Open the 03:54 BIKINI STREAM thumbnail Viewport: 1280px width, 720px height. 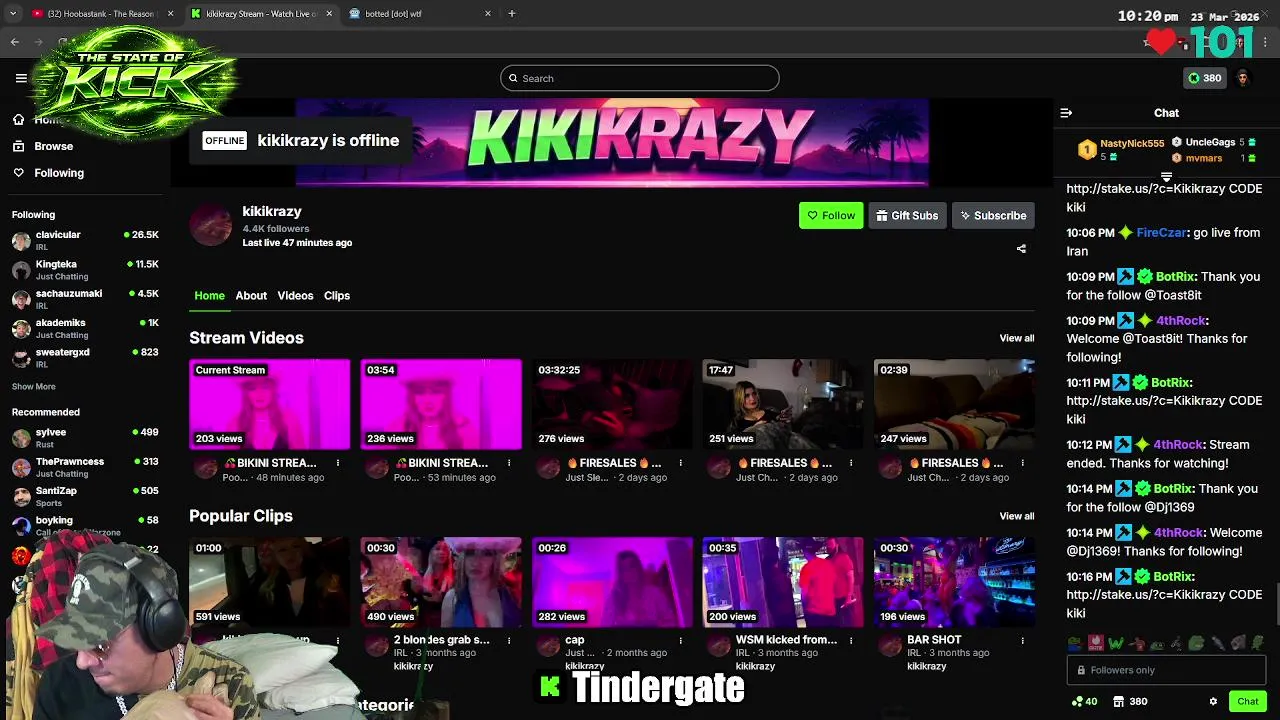(x=441, y=404)
